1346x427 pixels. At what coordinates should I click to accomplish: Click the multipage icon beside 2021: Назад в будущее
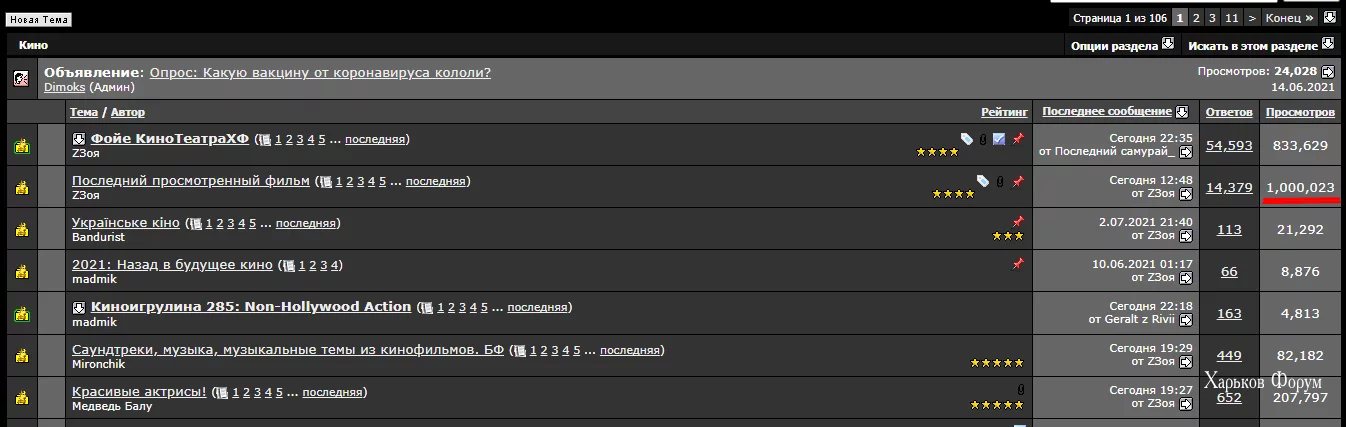(x=288, y=266)
